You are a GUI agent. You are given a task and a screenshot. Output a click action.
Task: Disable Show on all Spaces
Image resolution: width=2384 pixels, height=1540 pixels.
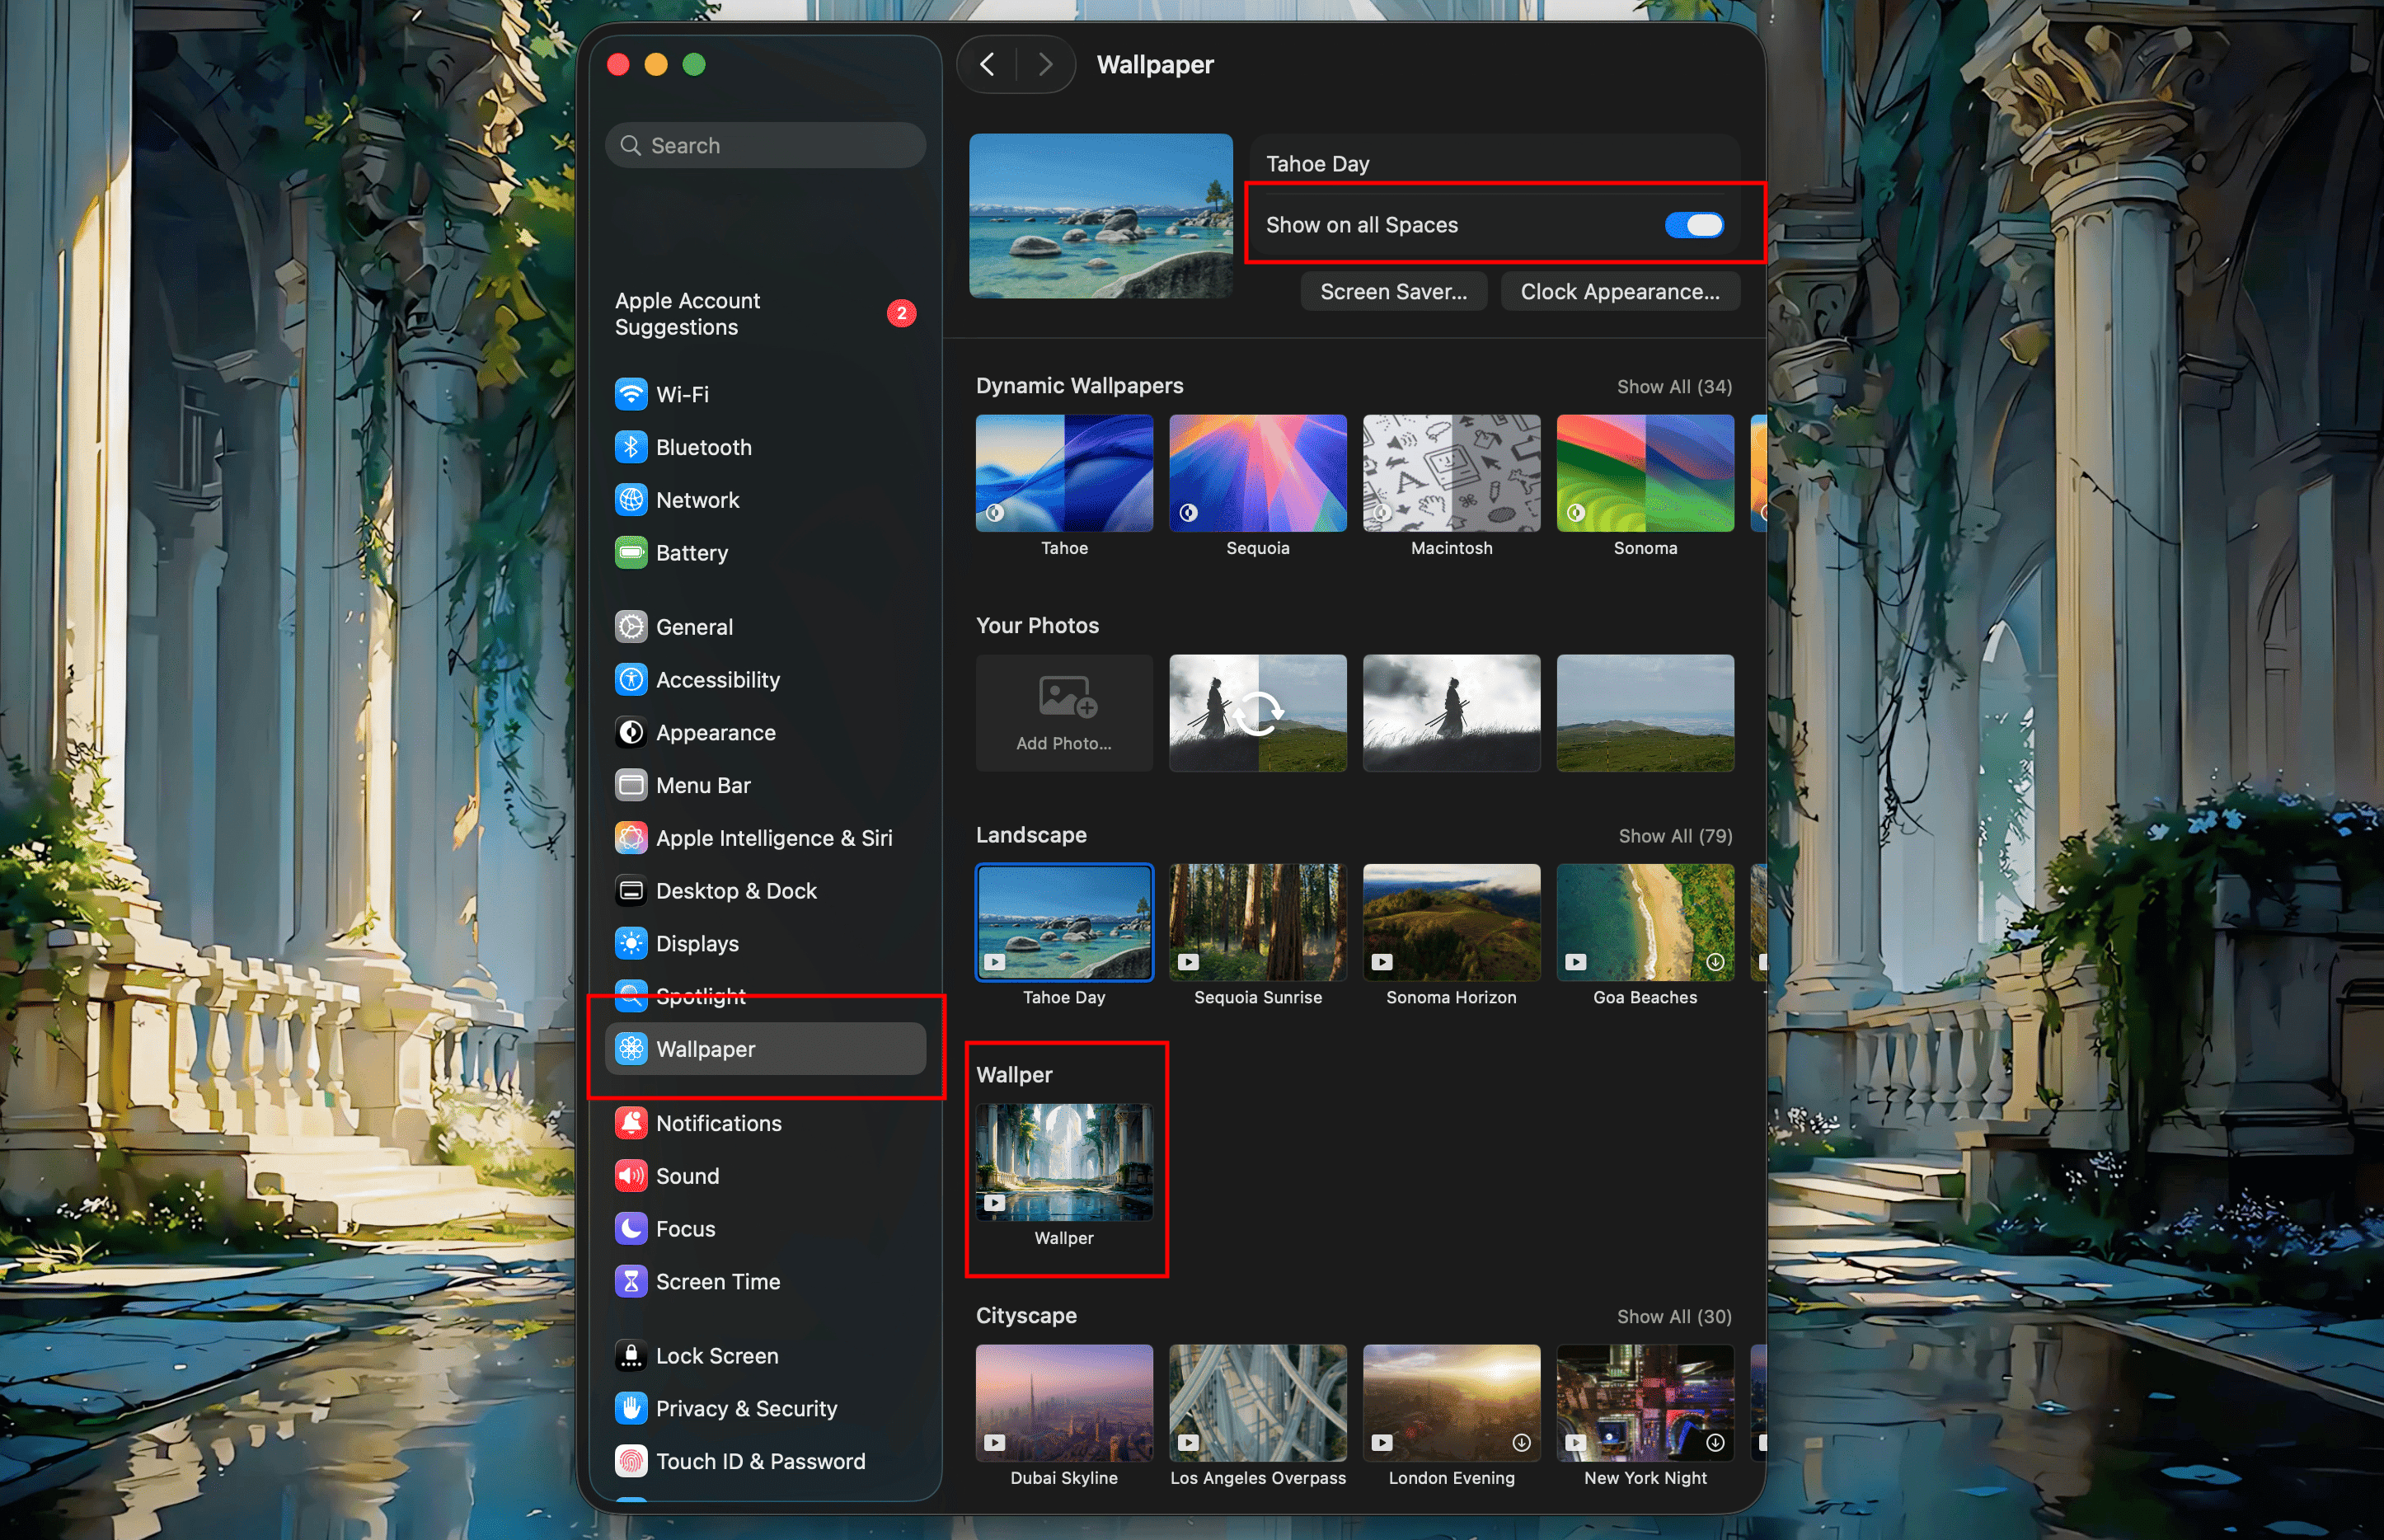pyautogui.click(x=1694, y=224)
